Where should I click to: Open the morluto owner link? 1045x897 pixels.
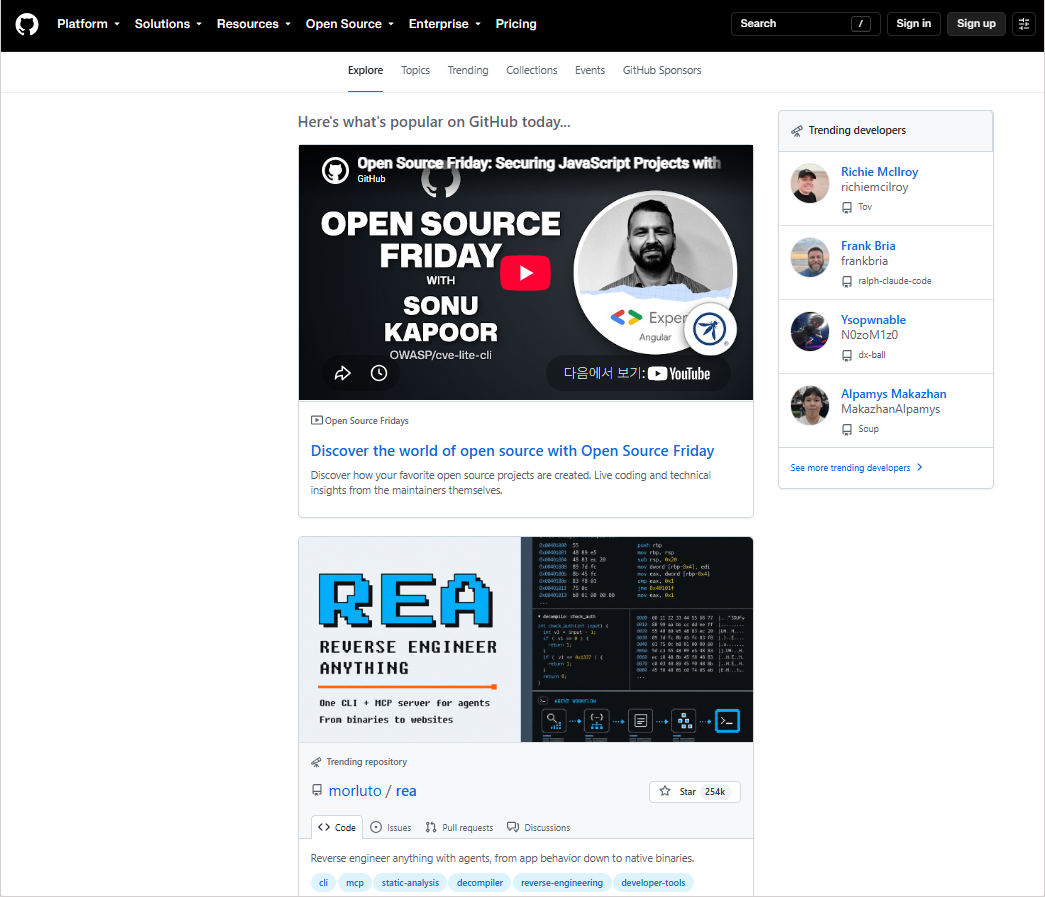pyautogui.click(x=355, y=791)
